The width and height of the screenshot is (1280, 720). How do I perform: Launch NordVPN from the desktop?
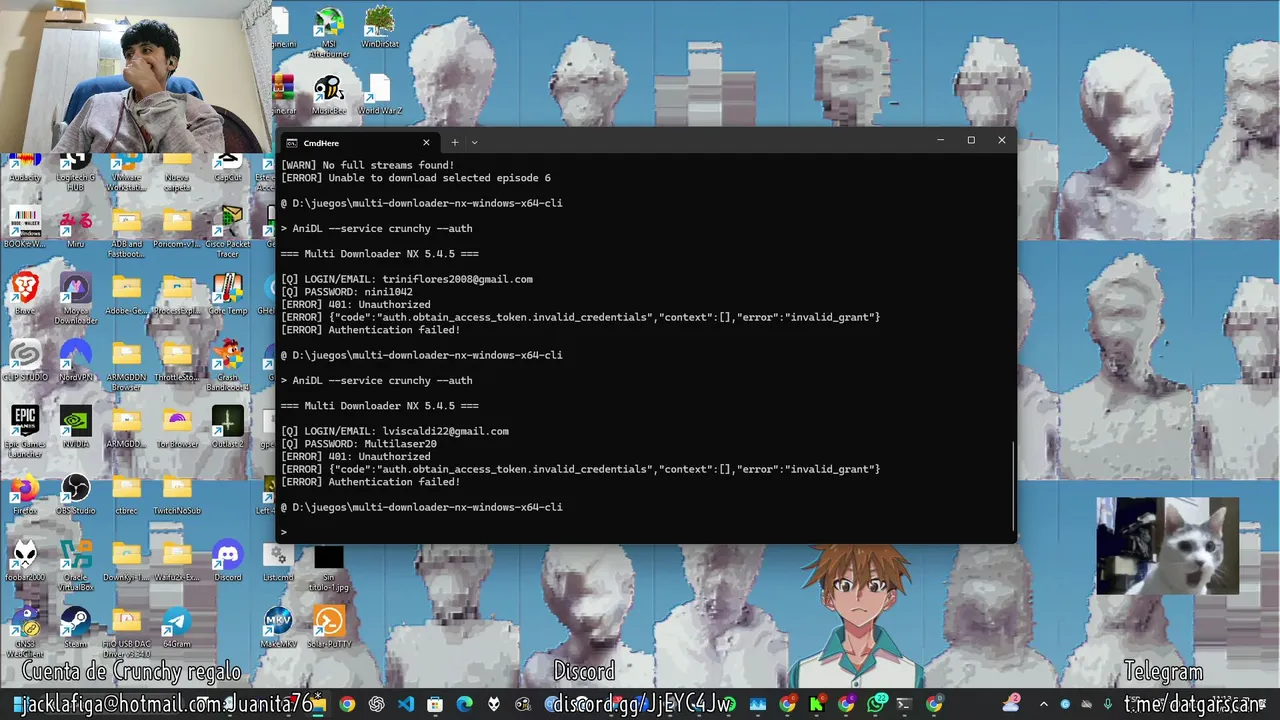pos(75,361)
